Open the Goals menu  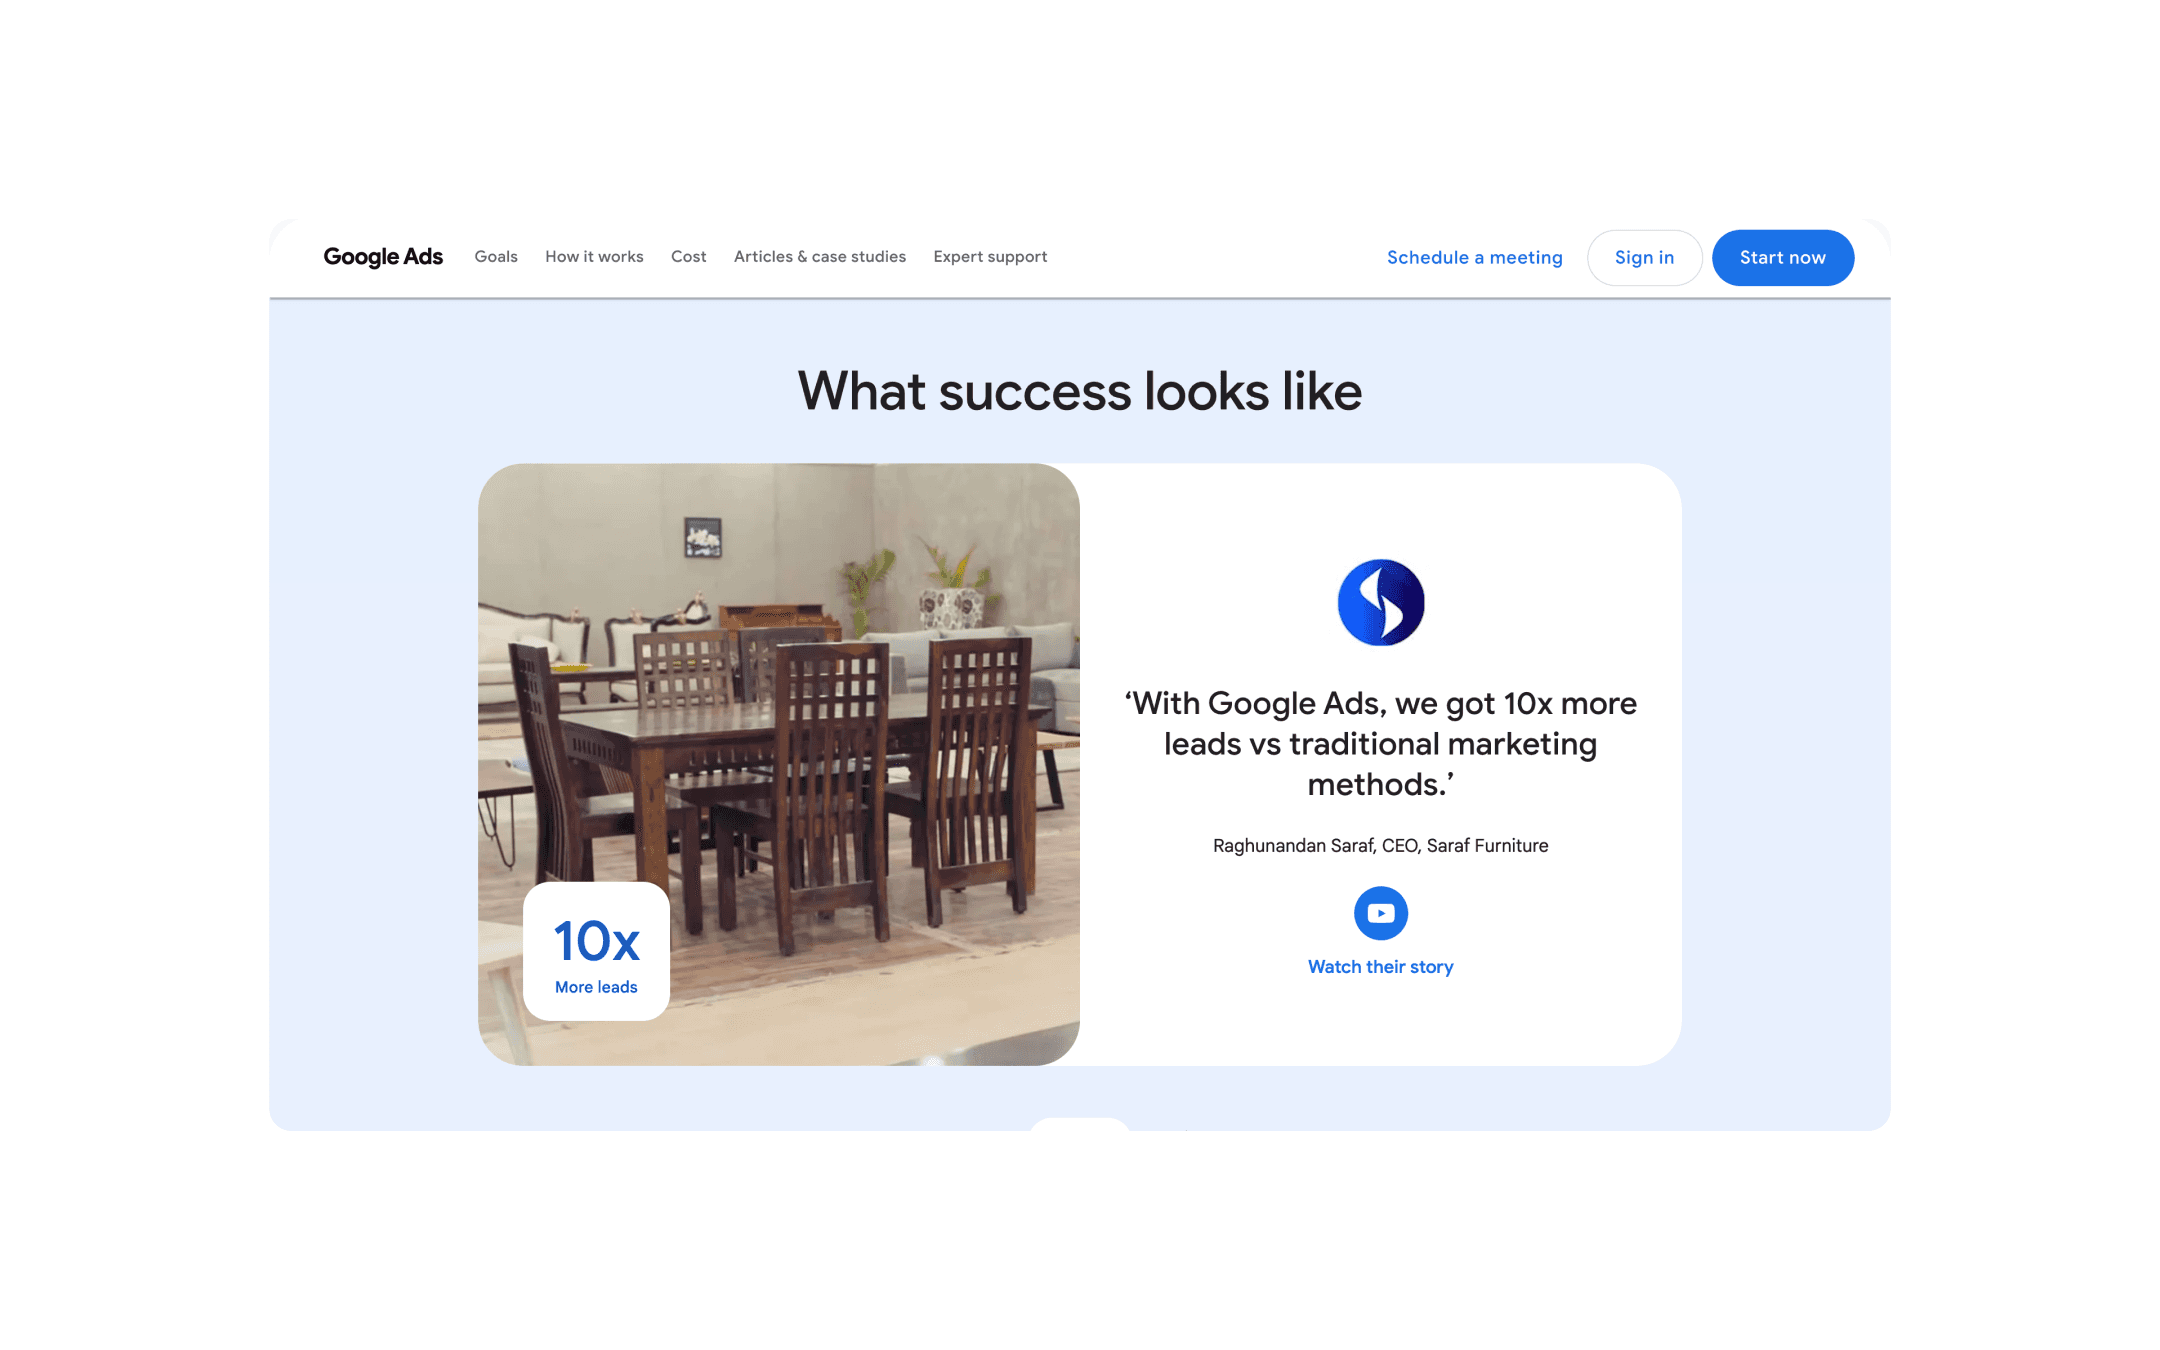click(496, 257)
